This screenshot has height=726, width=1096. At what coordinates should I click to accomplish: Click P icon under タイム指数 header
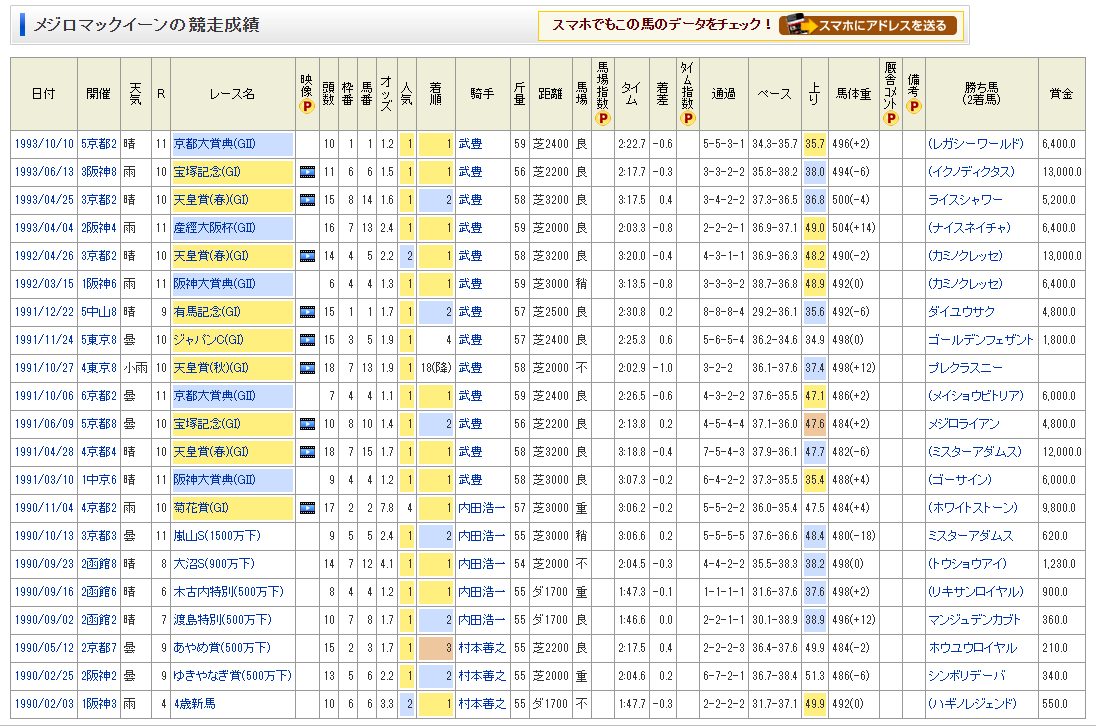click(x=688, y=118)
